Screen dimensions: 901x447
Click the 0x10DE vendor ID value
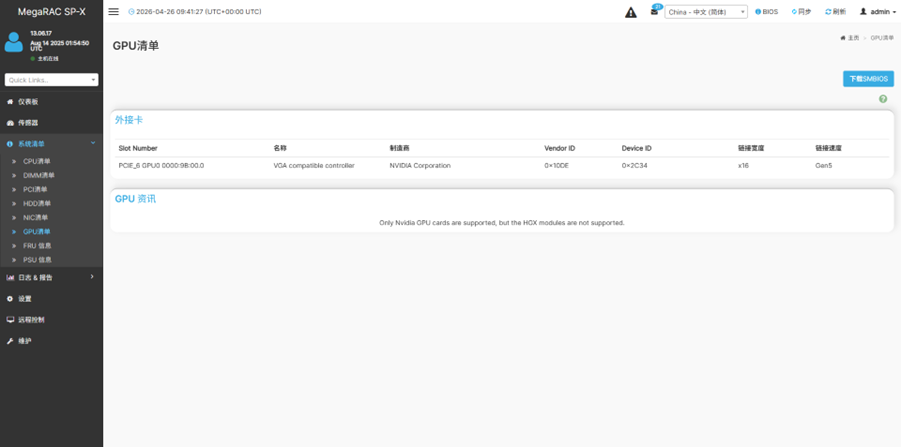556,165
